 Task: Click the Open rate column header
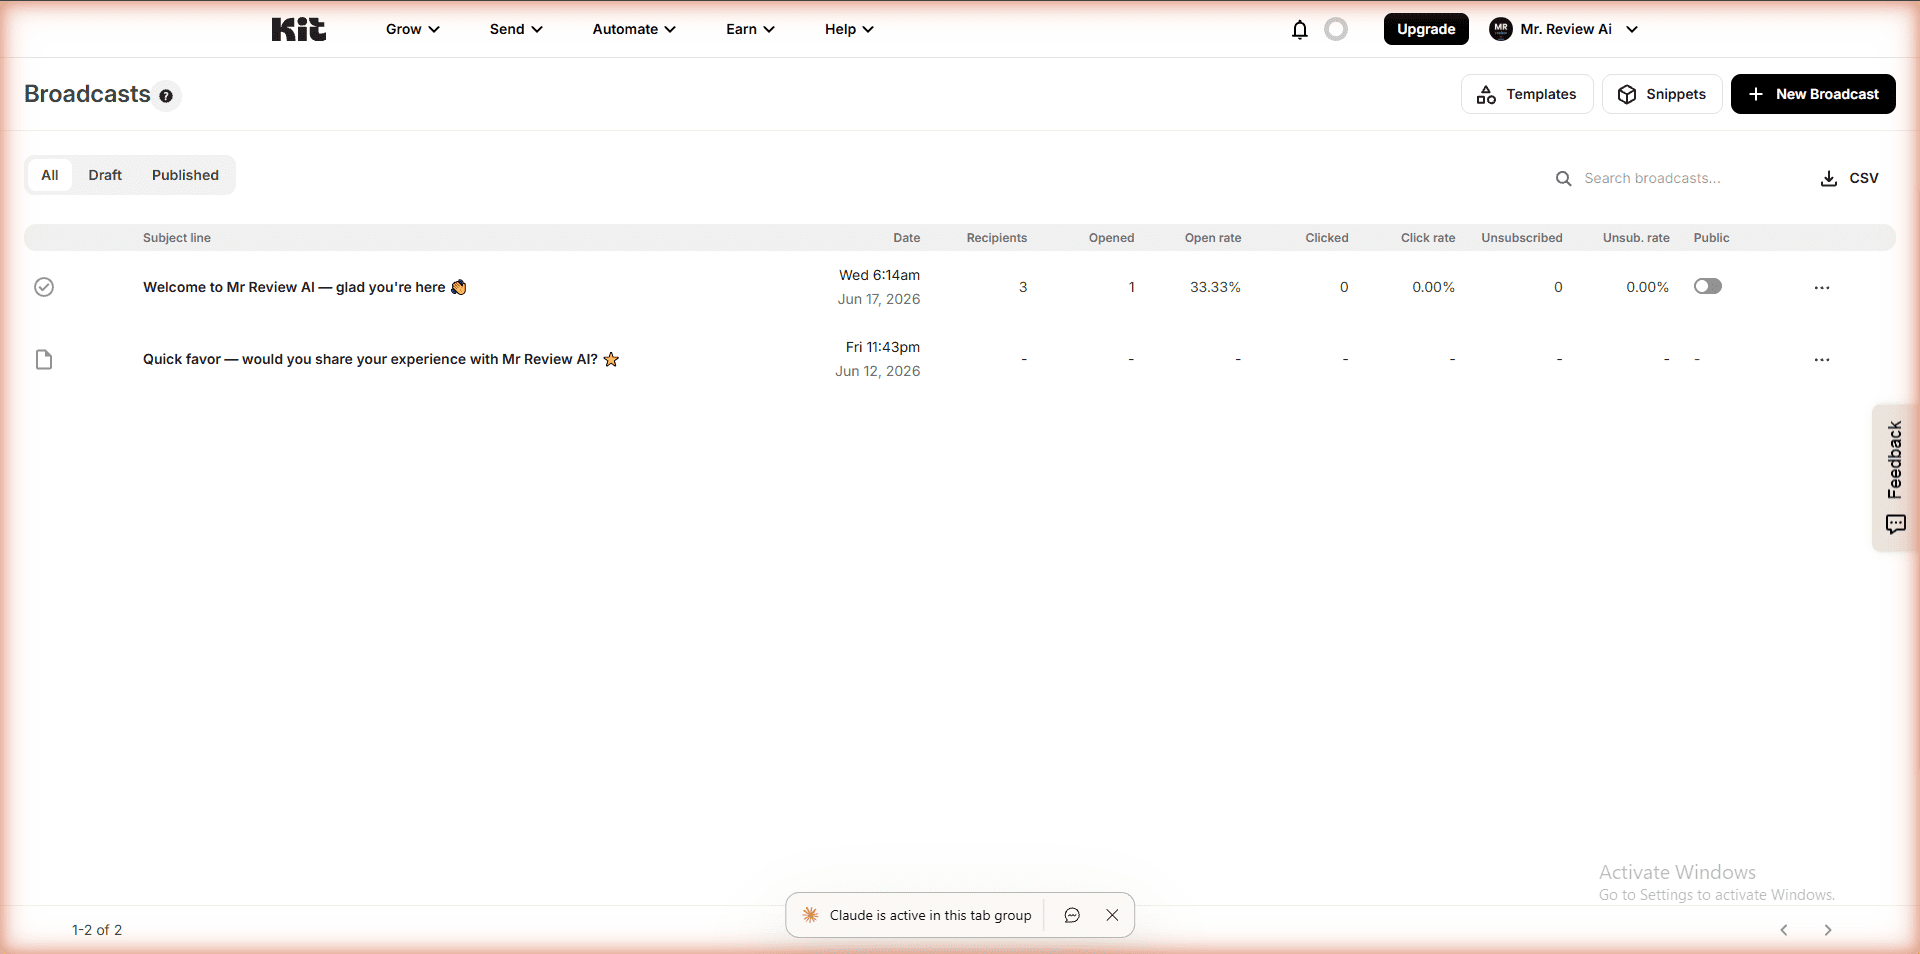[x=1213, y=238]
